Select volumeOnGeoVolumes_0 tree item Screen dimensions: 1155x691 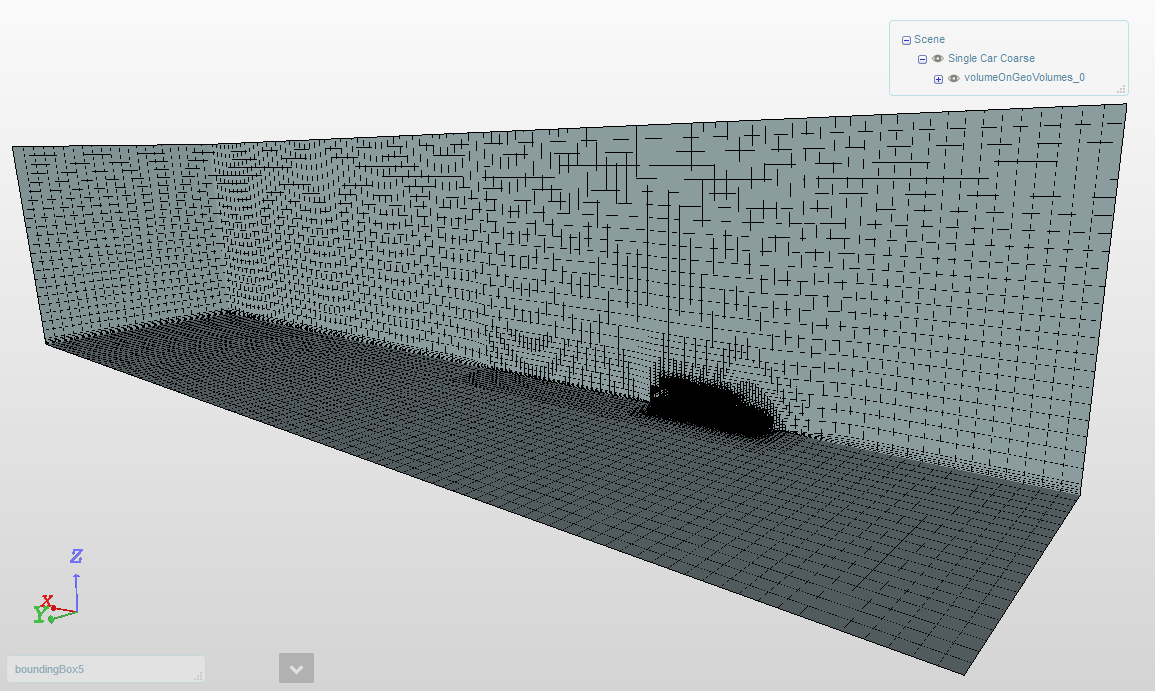1024,77
